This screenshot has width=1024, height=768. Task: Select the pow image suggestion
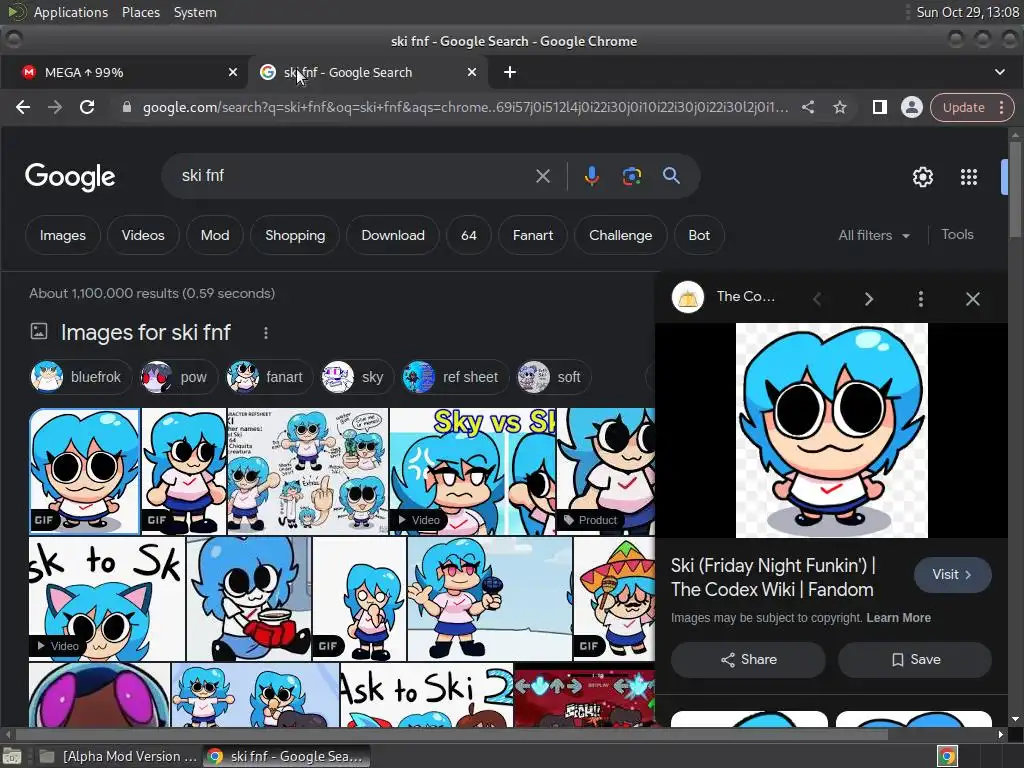pyautogui.click(x=178, y=377)
